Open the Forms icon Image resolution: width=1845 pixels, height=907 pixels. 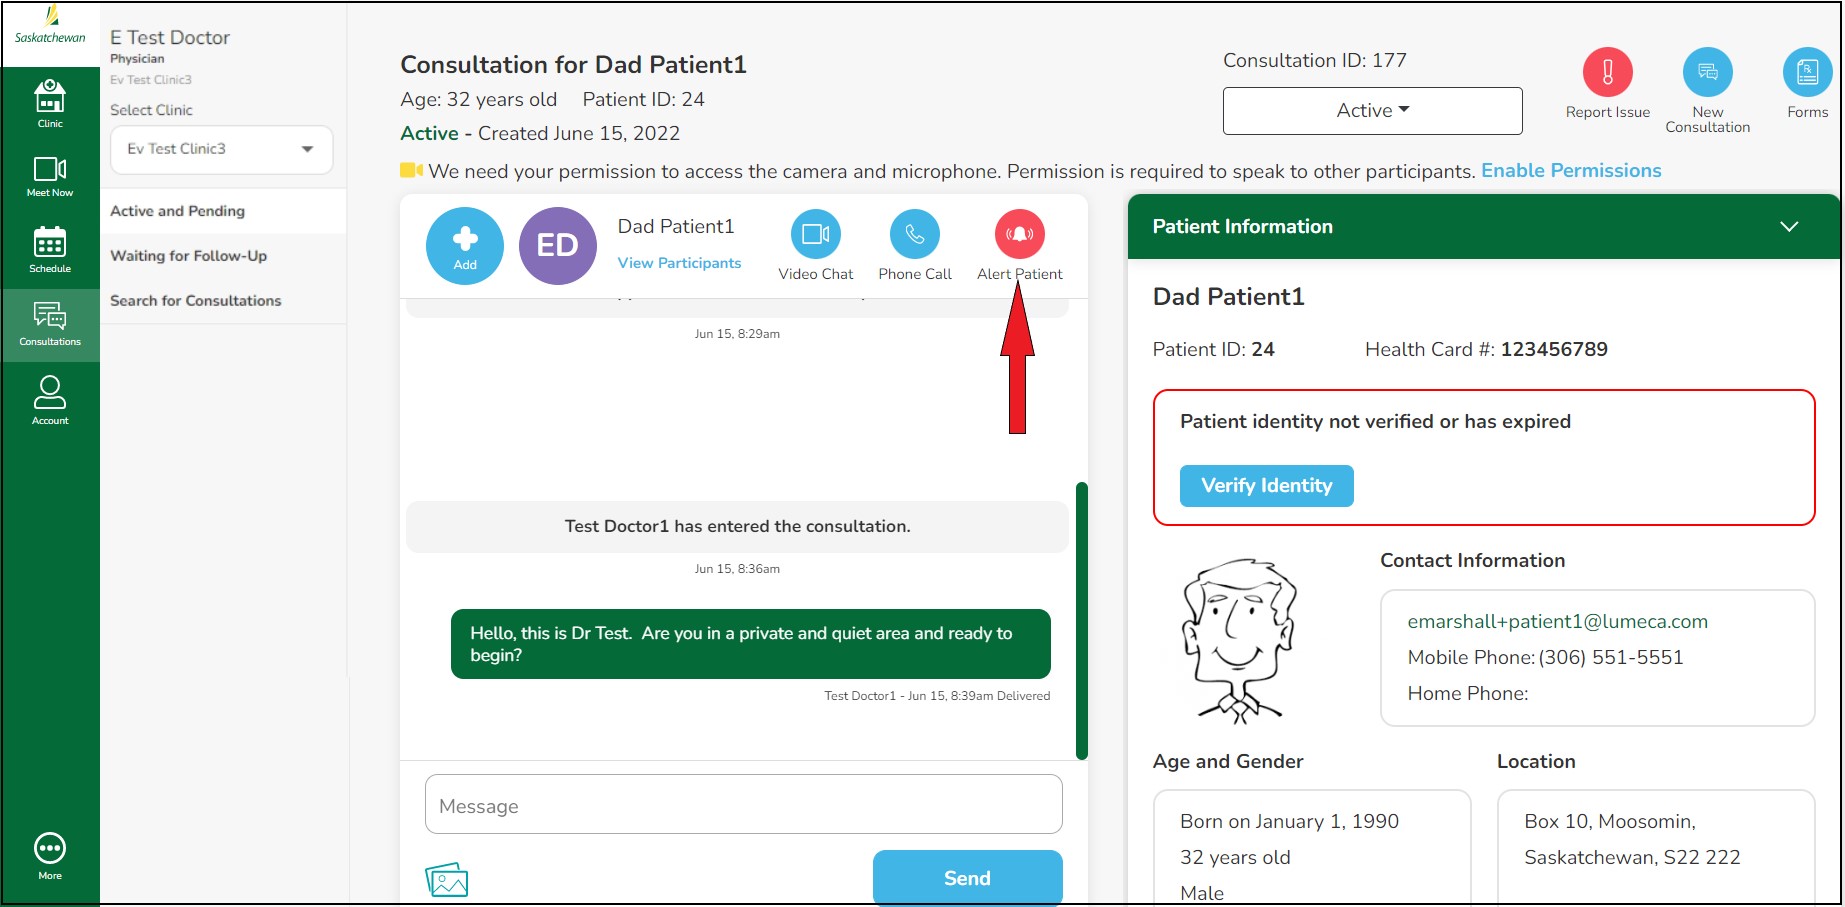pos(1807,73)
